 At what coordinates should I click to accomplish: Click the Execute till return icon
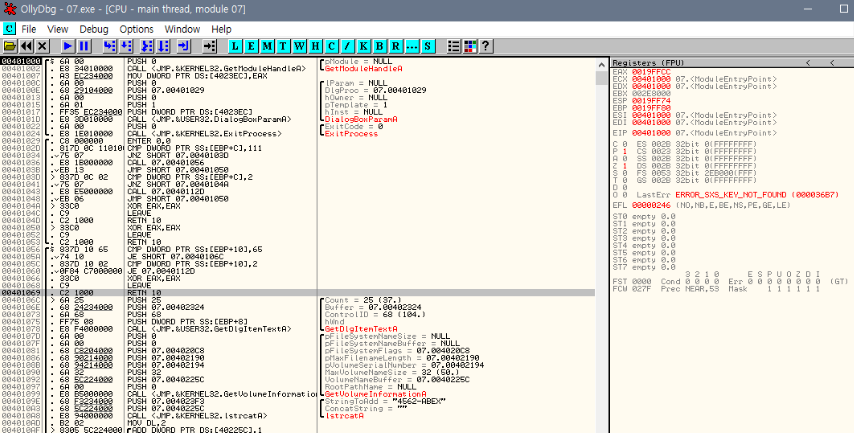[x=184, y=46]
